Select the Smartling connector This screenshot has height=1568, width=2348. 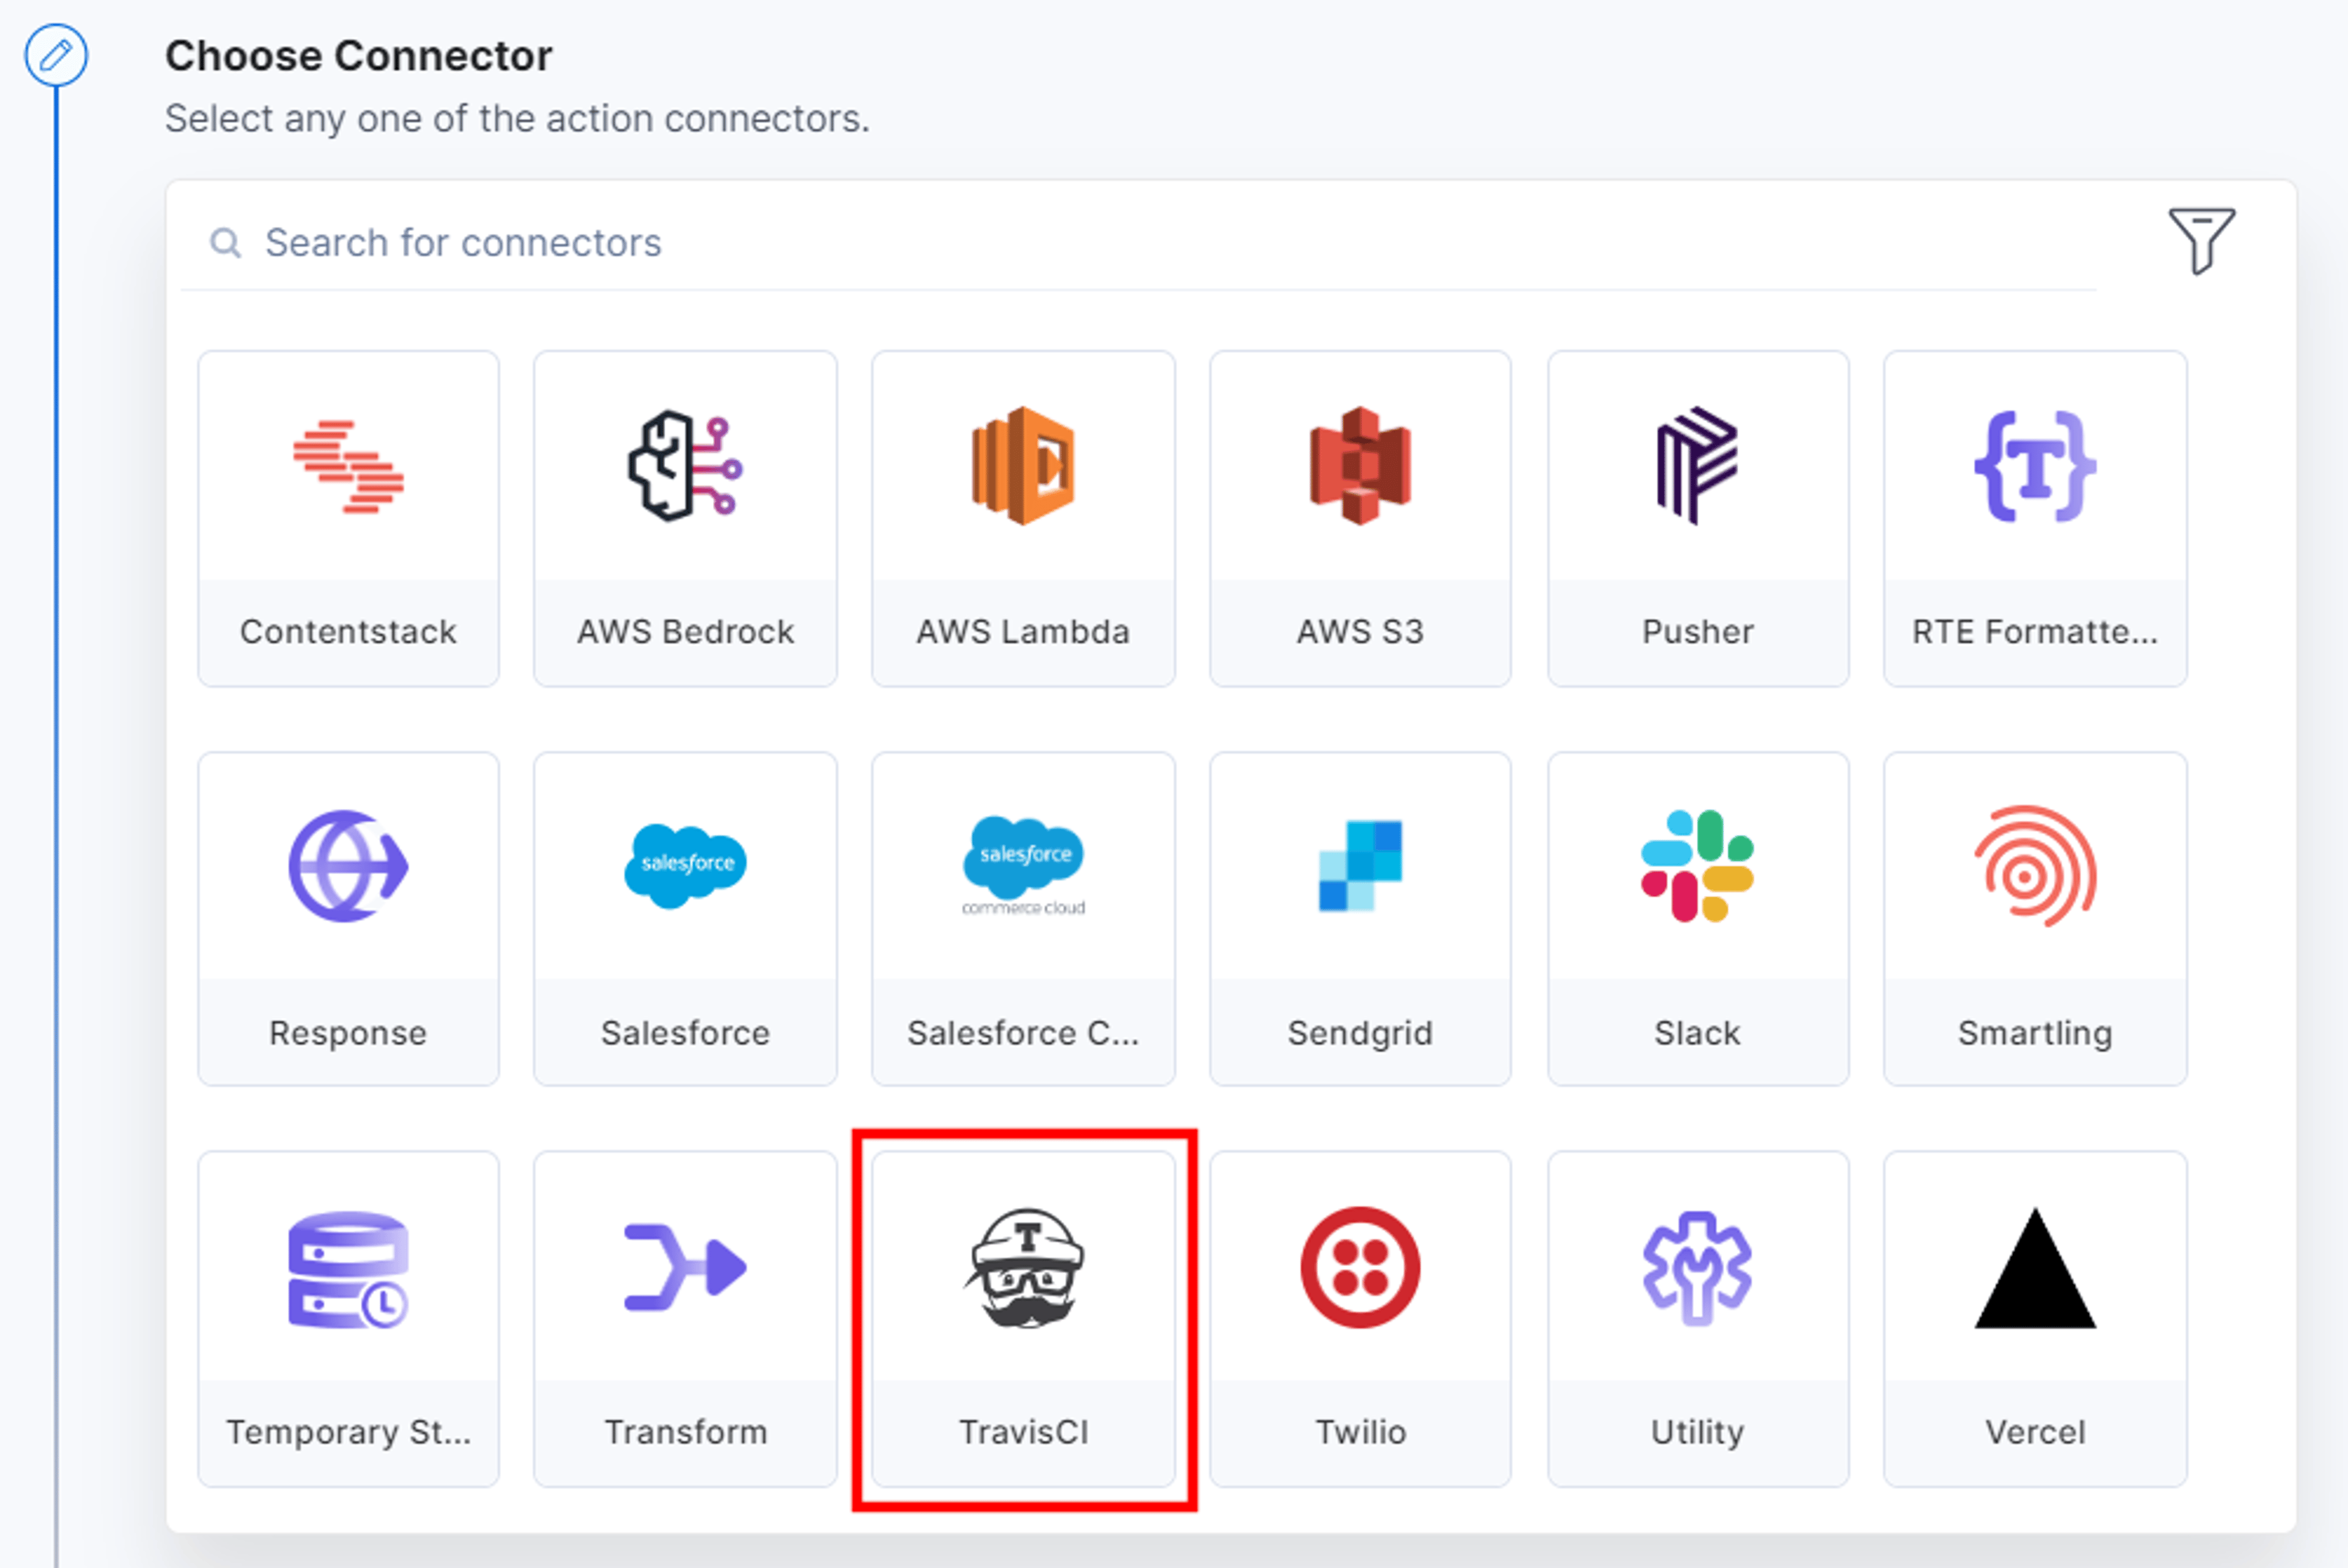[2035, 918]
